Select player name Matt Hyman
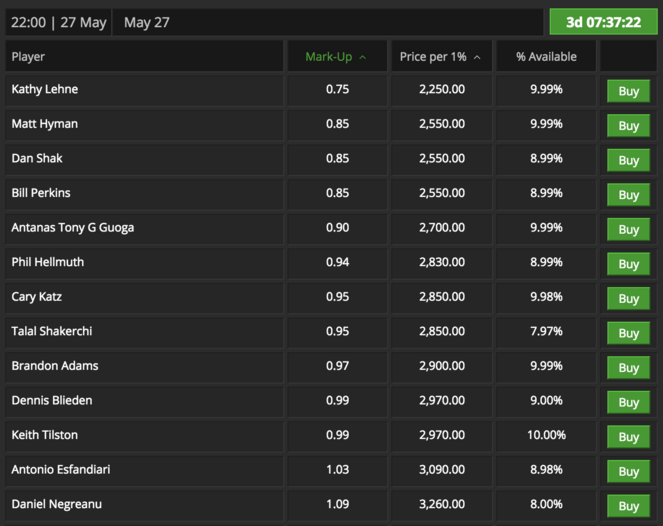Image resolution: width=663 pixels, height=526 pixels. point(44,124)
